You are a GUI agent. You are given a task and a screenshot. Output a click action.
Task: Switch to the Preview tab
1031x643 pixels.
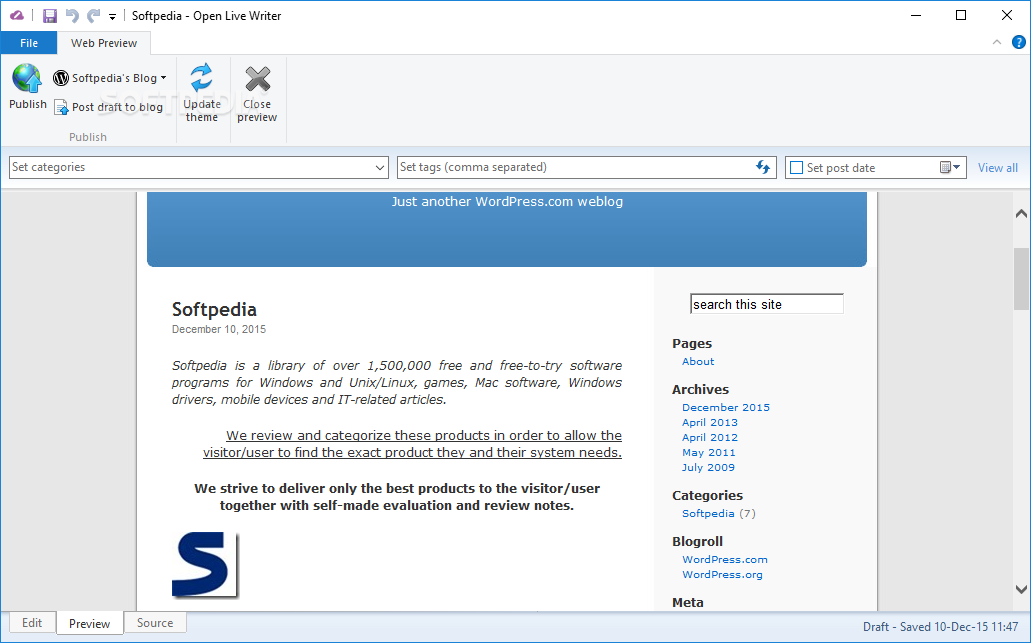click(89, 623)
